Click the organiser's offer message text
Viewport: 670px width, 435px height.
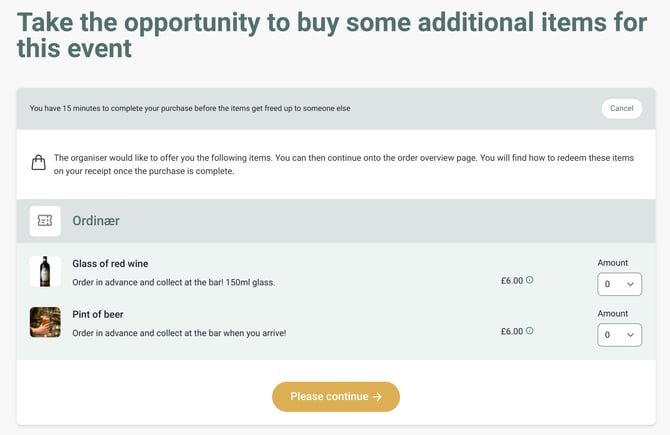point(343,164)
